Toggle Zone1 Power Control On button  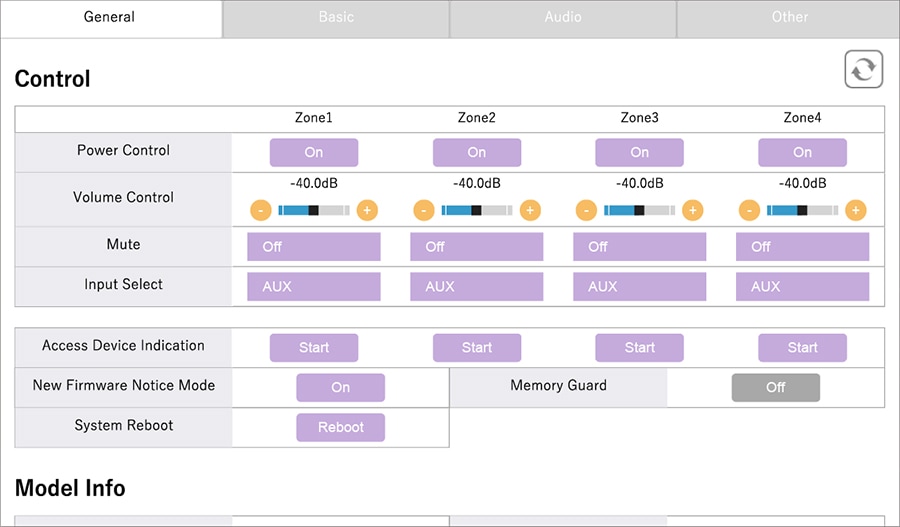tap(314, 152)
